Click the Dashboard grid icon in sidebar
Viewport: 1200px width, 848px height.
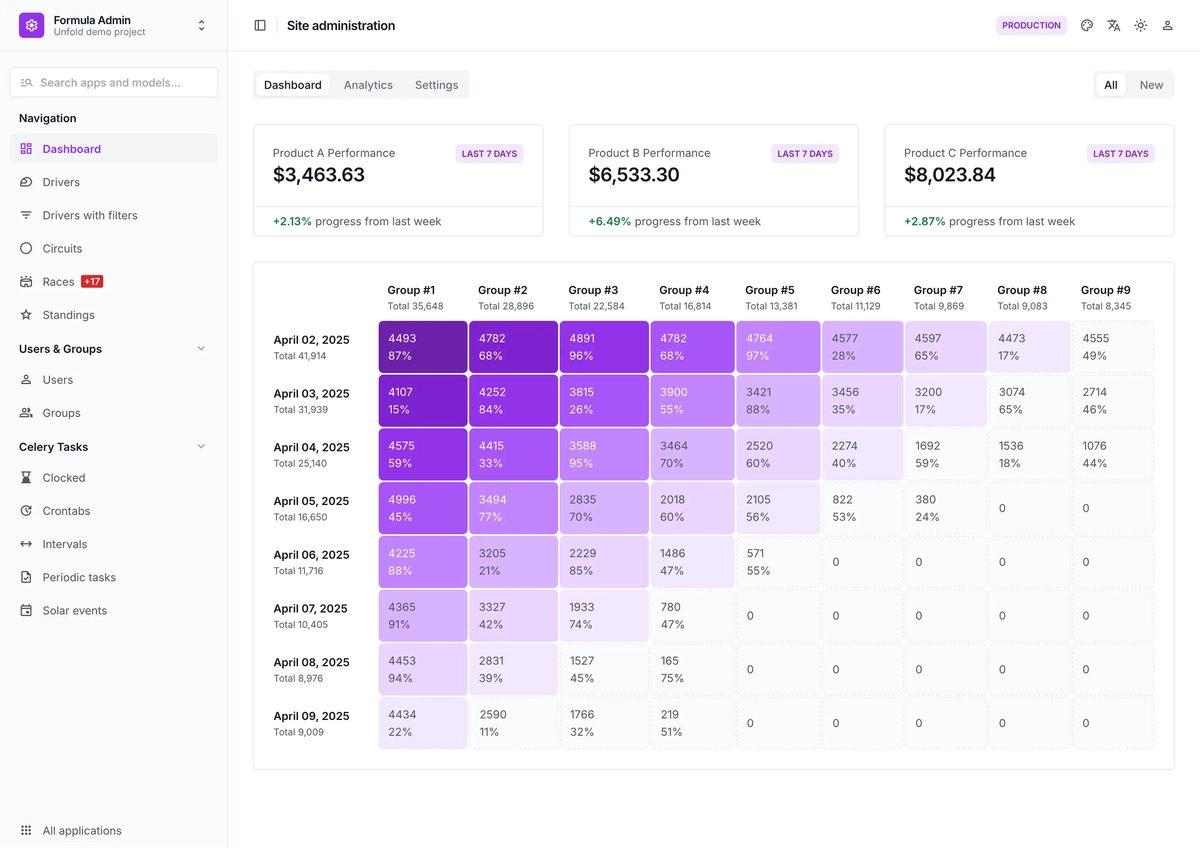pyautogui.click(x=26, y=149)
